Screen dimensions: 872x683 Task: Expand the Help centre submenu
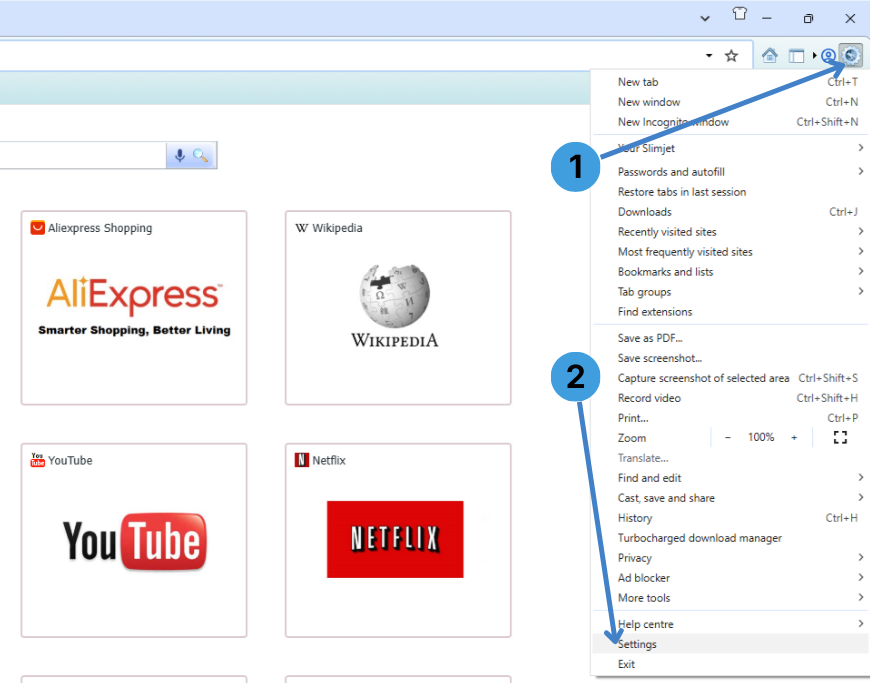click(x=730, y=624)
